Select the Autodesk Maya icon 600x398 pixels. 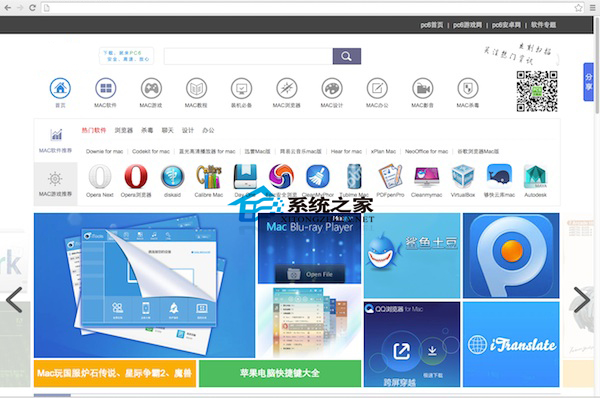(535, 176)
